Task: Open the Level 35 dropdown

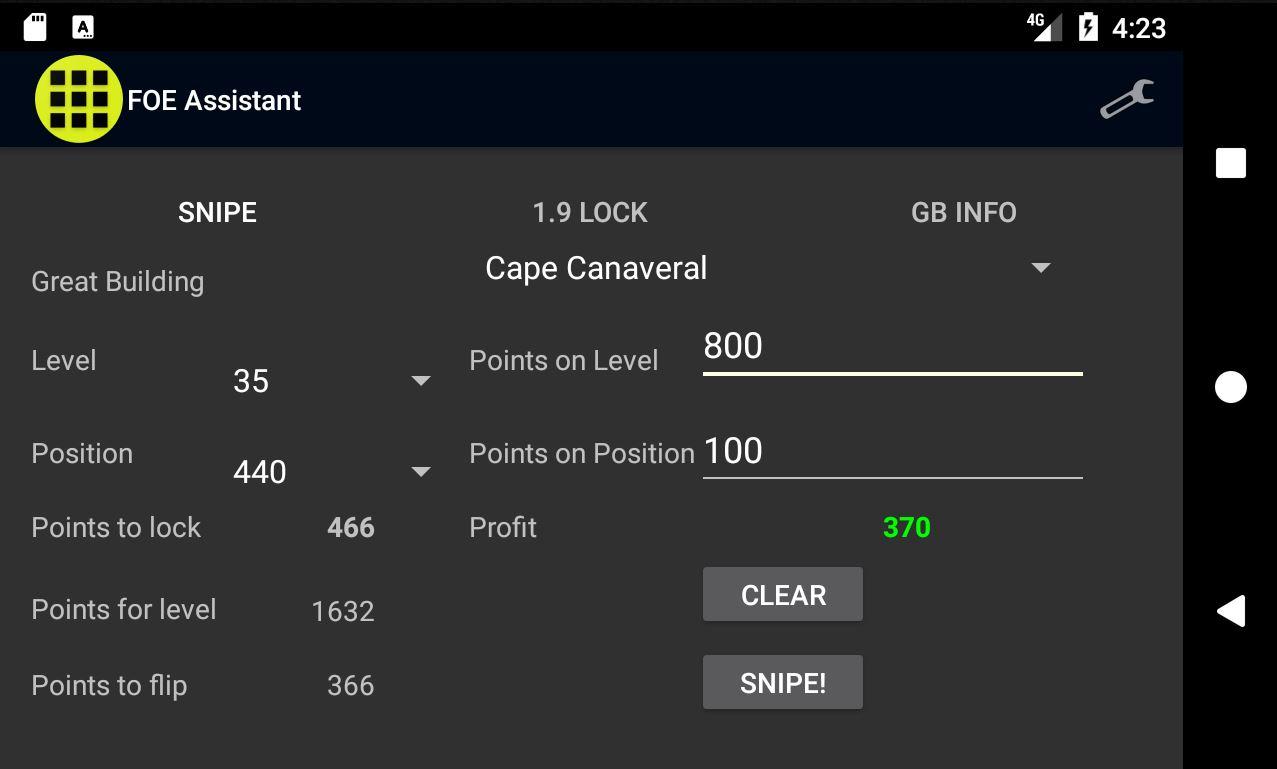Action: (330, 381)
